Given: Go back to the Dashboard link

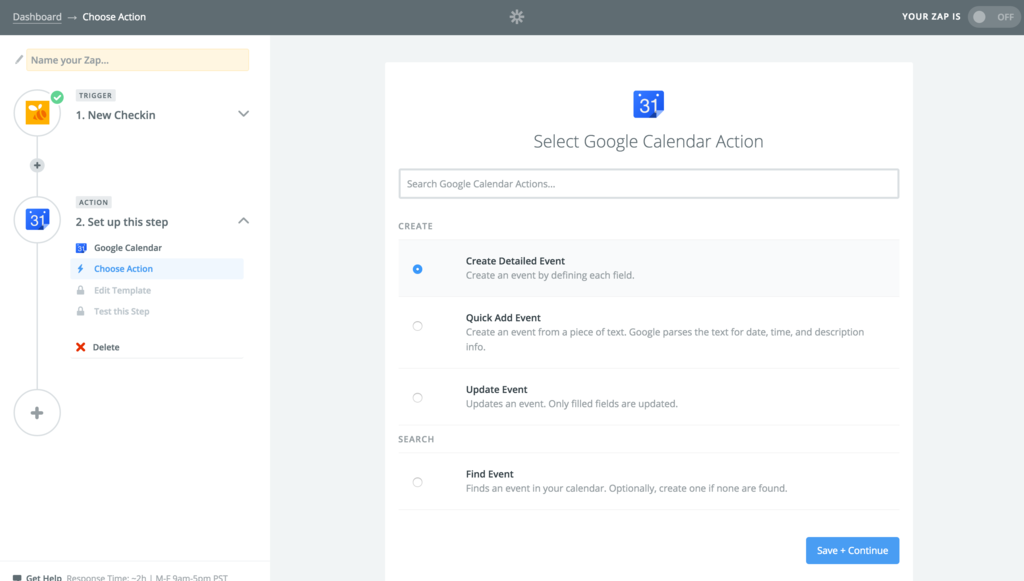Looking at the screenshot, I should tap(37, 17).
